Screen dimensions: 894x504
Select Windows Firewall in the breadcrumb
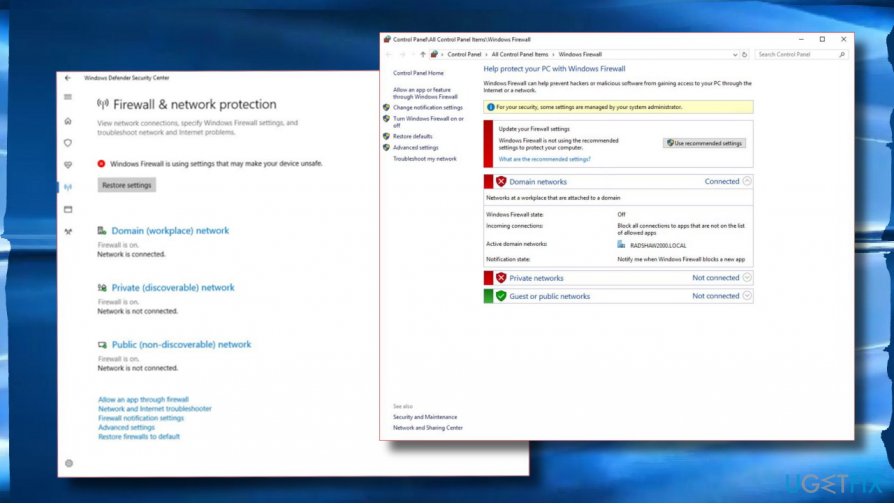(580, 55)
